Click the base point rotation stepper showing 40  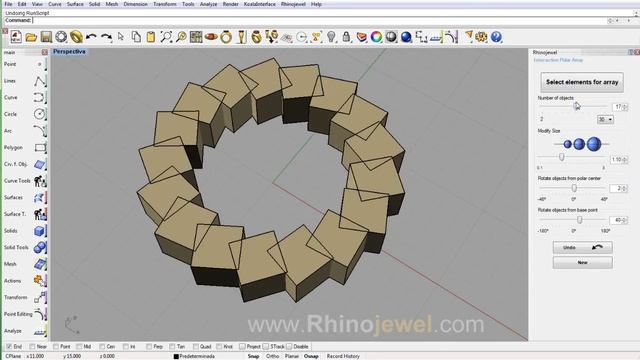click(618, 220)
